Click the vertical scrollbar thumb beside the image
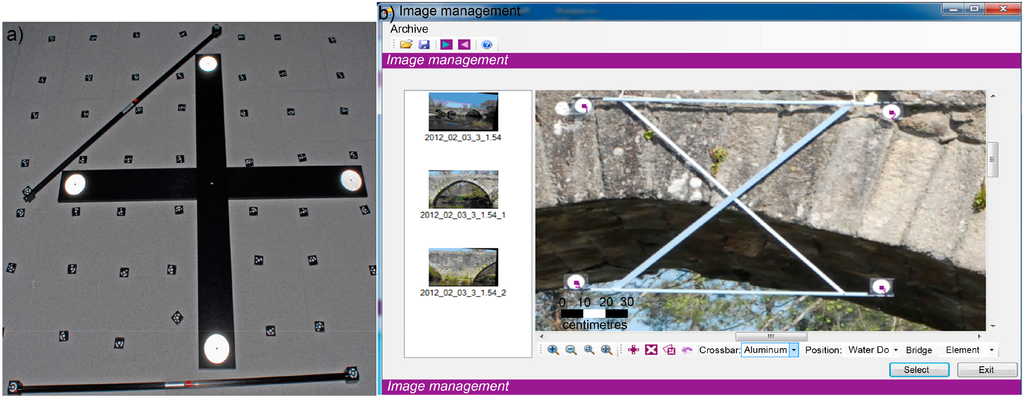Screen dimensions: 1024x396 993,159
